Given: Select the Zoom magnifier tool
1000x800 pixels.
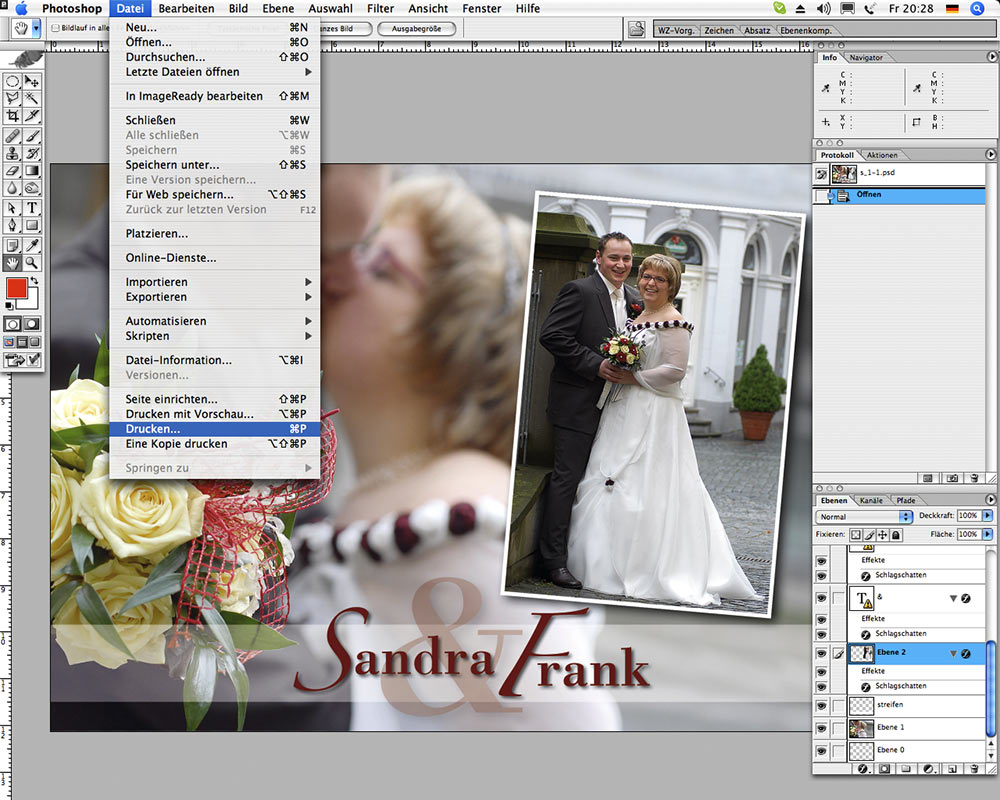Looking at the screenshot, I should point(32,263).
